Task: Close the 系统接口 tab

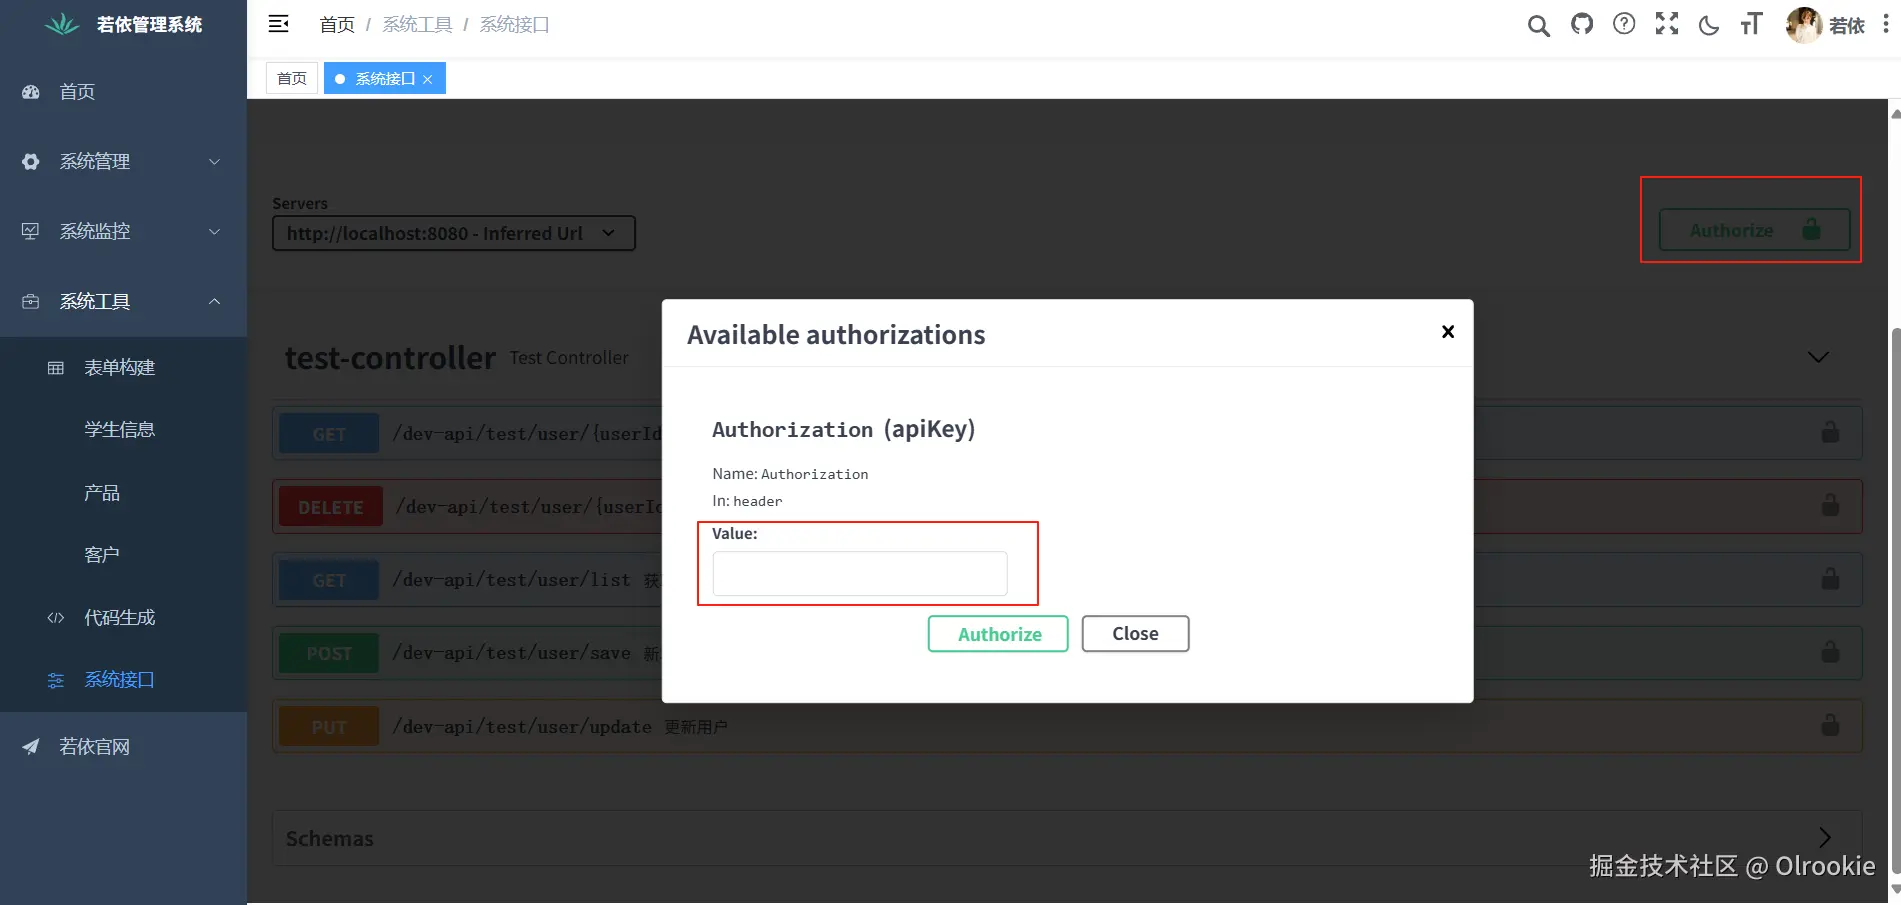Action: pyautogui.click(x=428, y=79)
